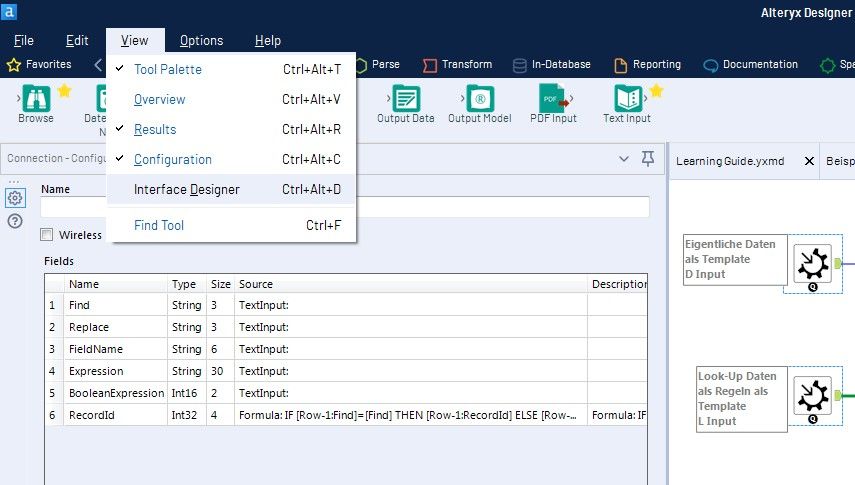Toggle Results panel in View menu

[x=231, y=129]
